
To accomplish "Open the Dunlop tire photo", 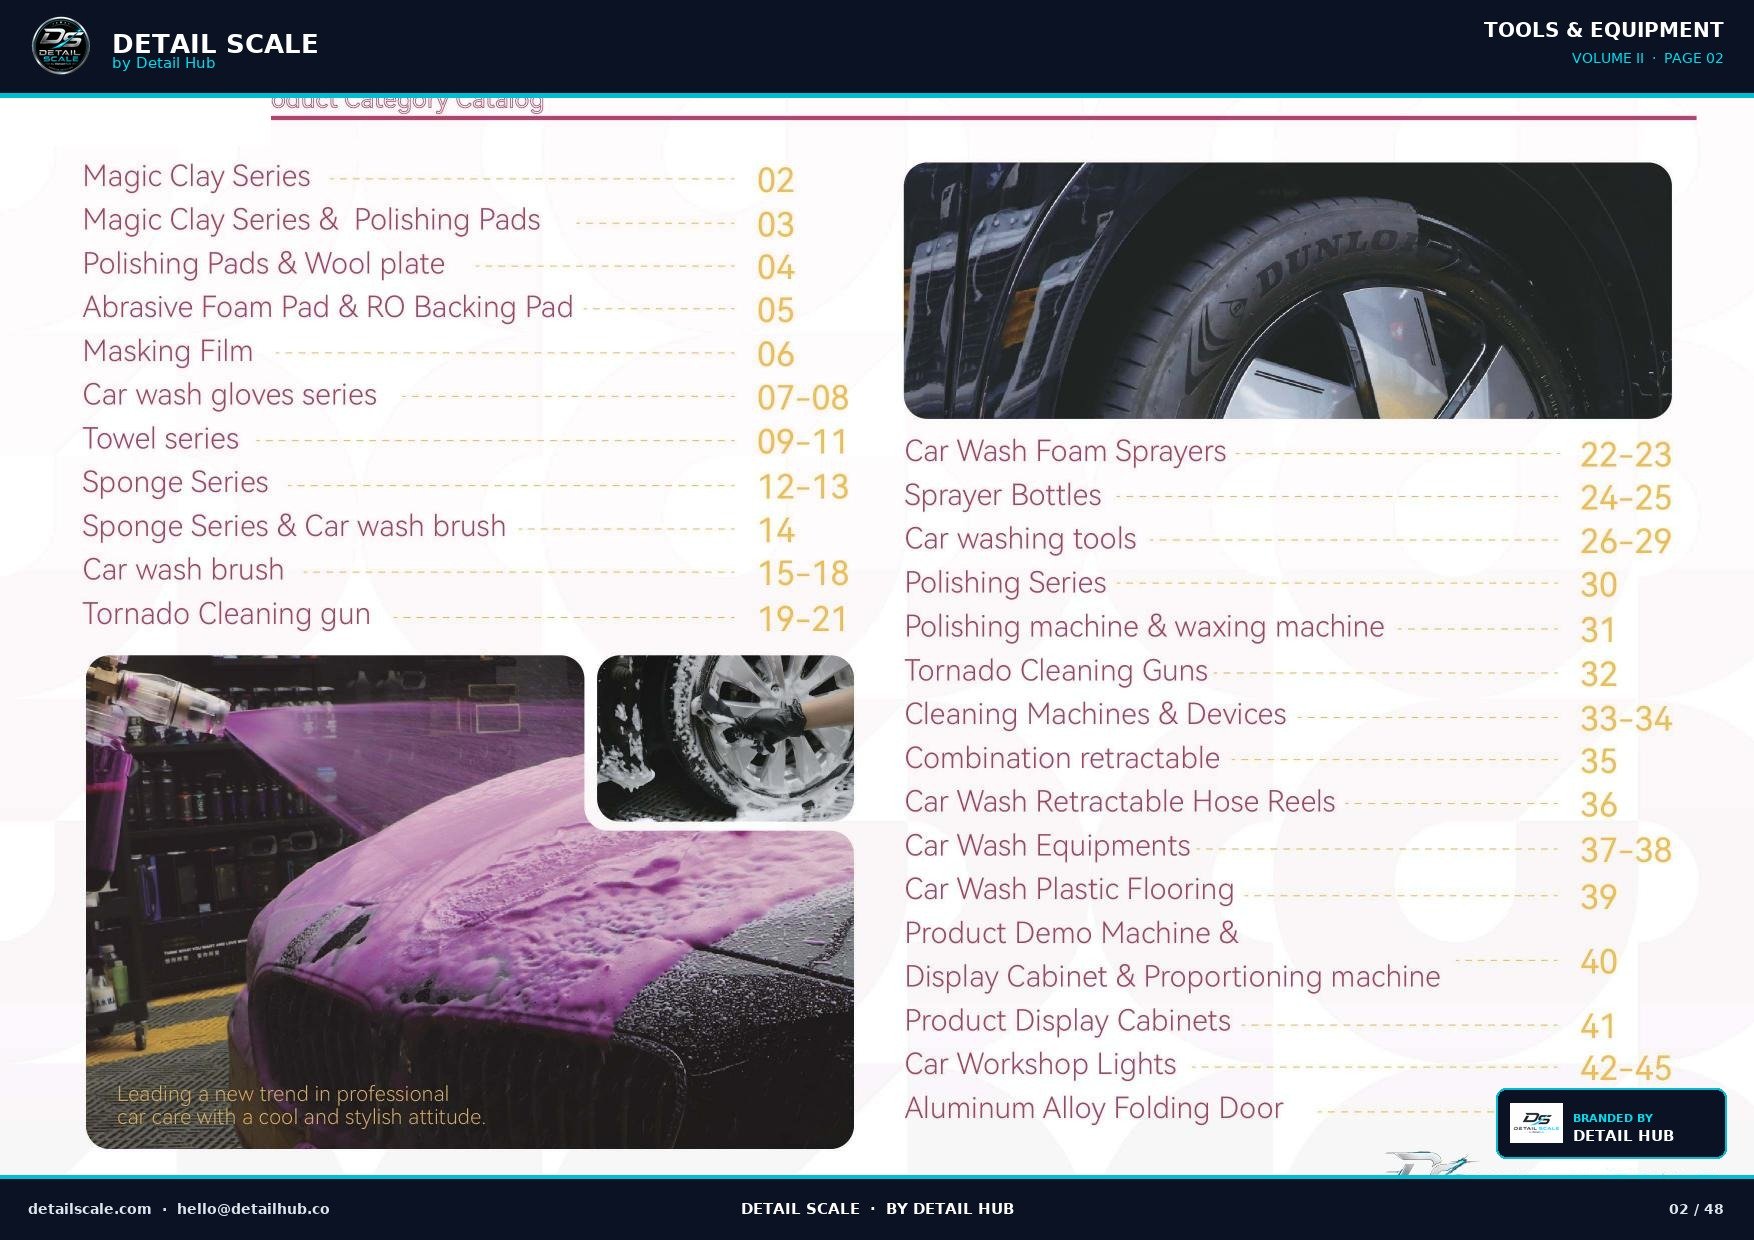I will click(x=1288, y=291).
